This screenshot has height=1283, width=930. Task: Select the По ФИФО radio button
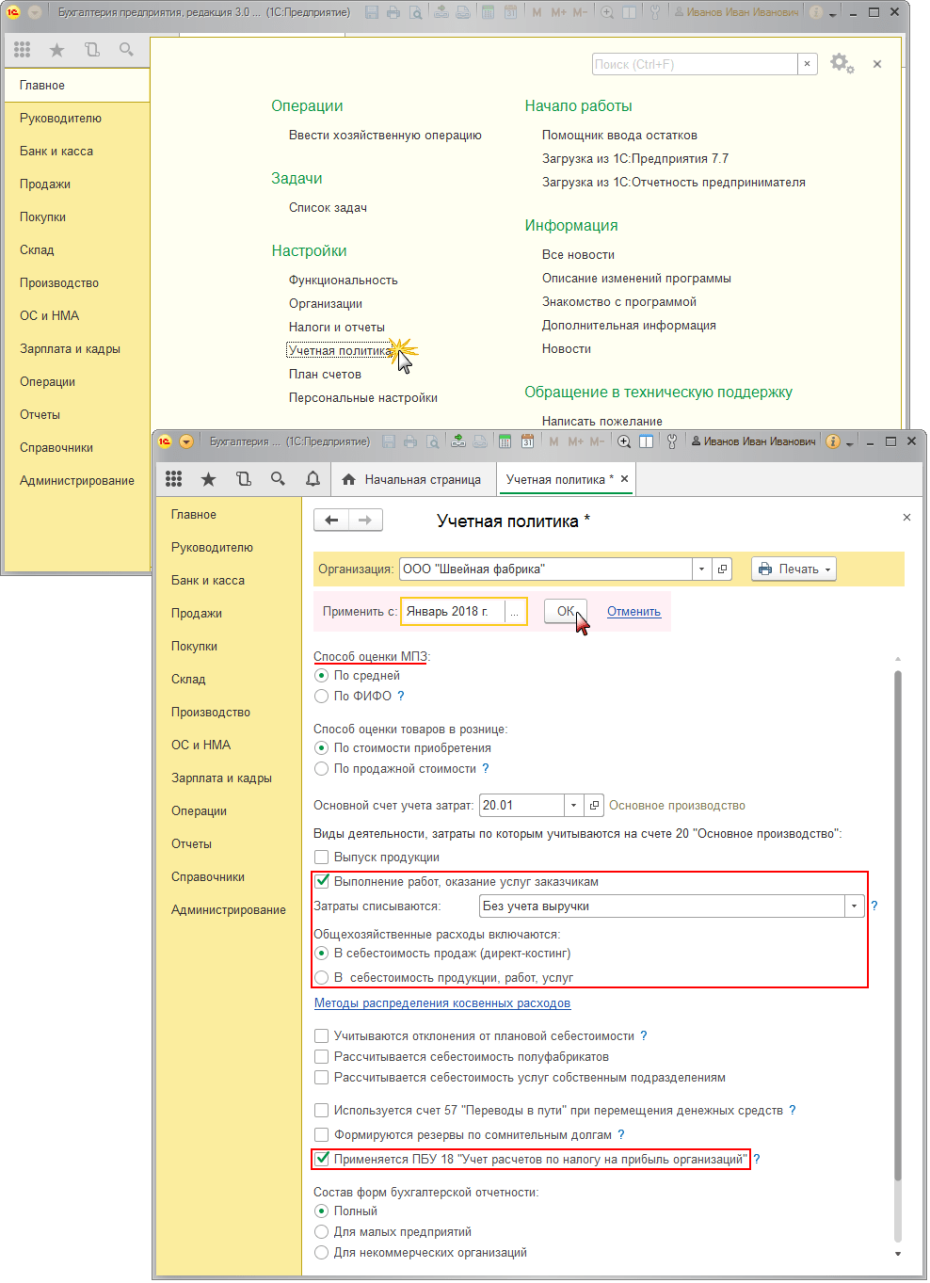(321, 696)
